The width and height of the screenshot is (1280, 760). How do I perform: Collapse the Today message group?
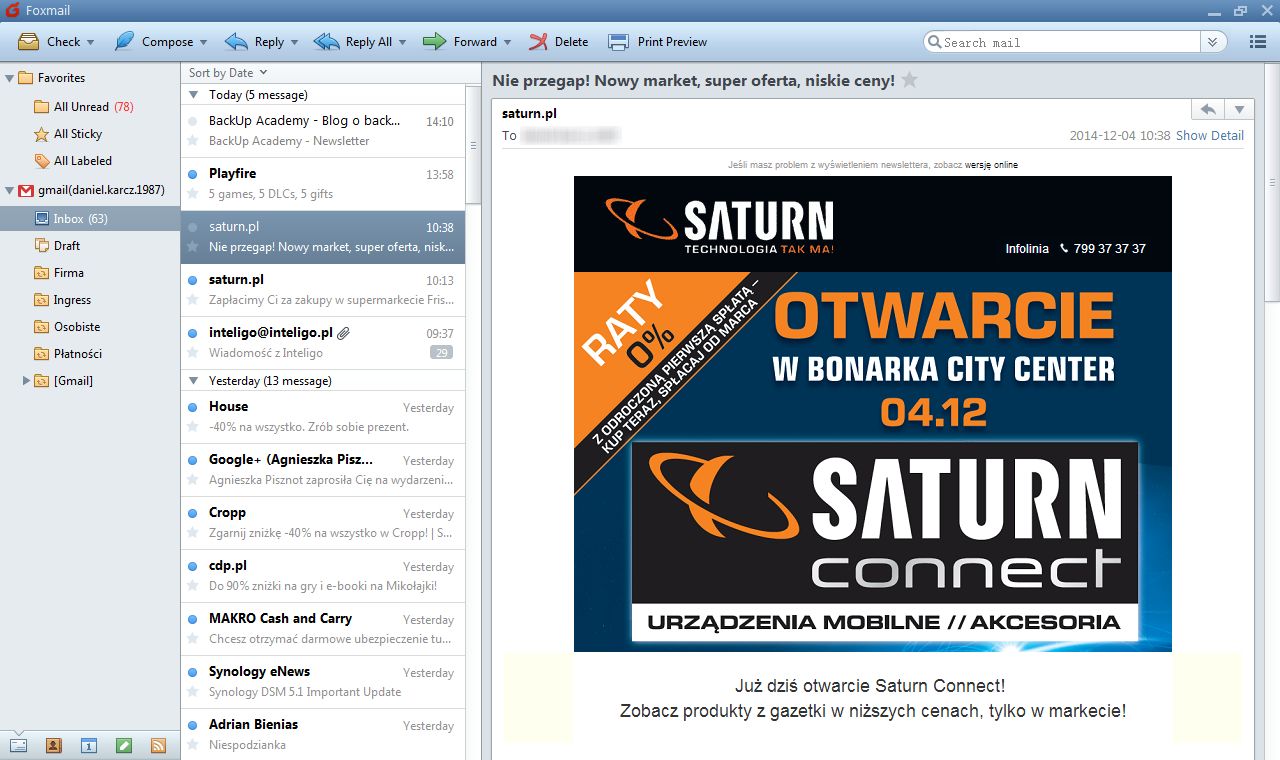(194, 95)
